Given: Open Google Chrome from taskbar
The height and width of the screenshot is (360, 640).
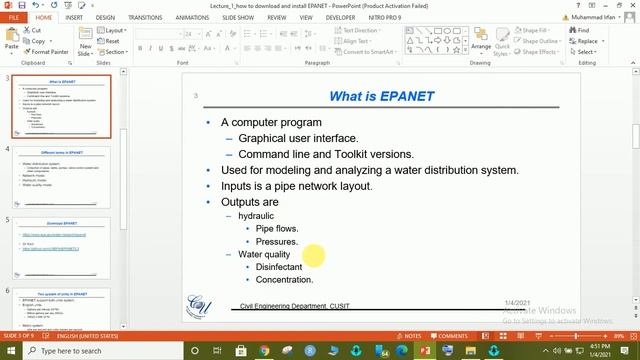Looking at the screenshot, I should (264, 351).
